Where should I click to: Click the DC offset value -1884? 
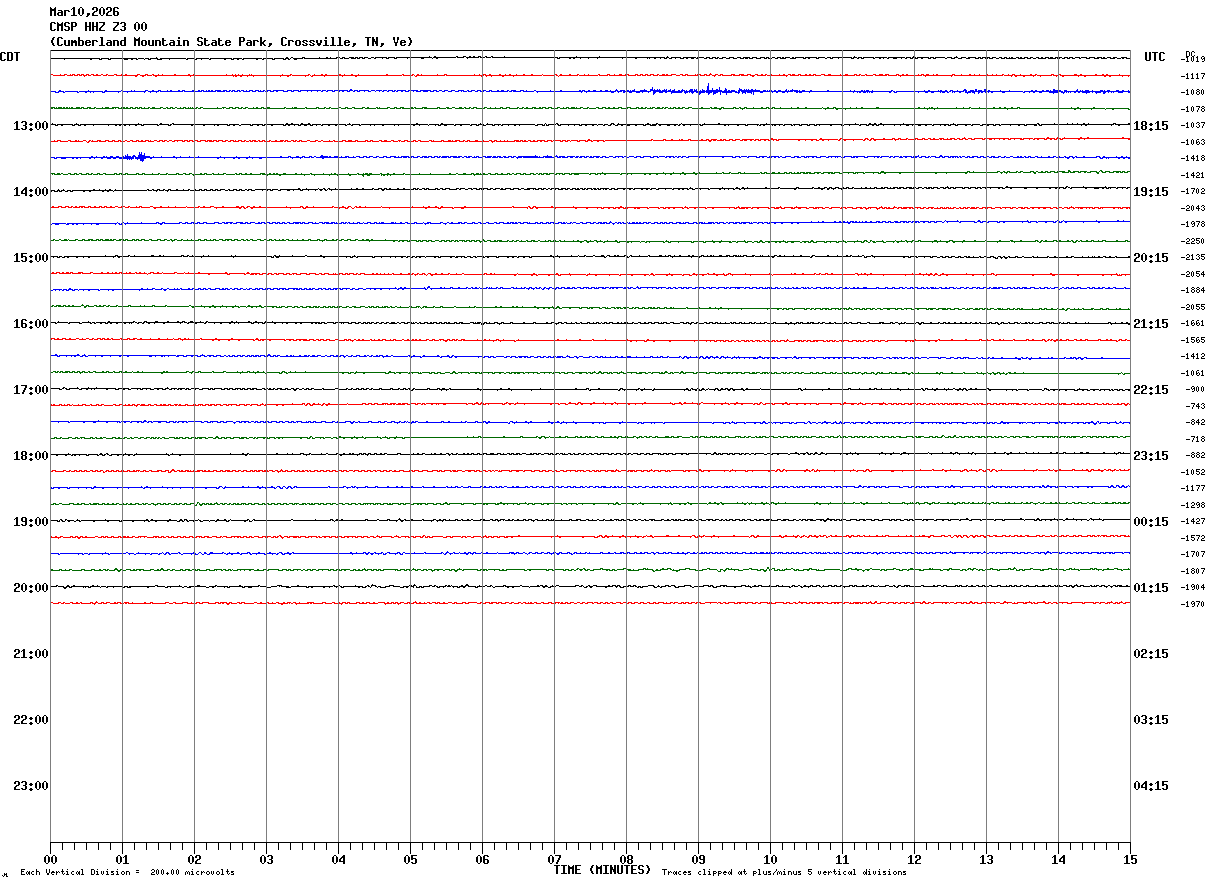(1194, 291)
